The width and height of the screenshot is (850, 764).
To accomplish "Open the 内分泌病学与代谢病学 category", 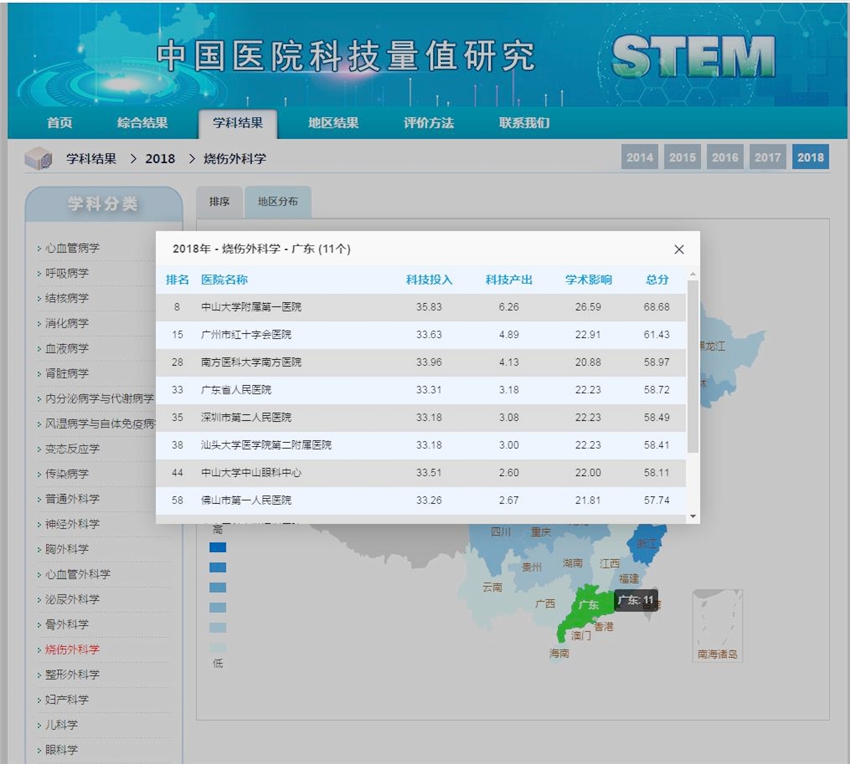I will point(99,399).
